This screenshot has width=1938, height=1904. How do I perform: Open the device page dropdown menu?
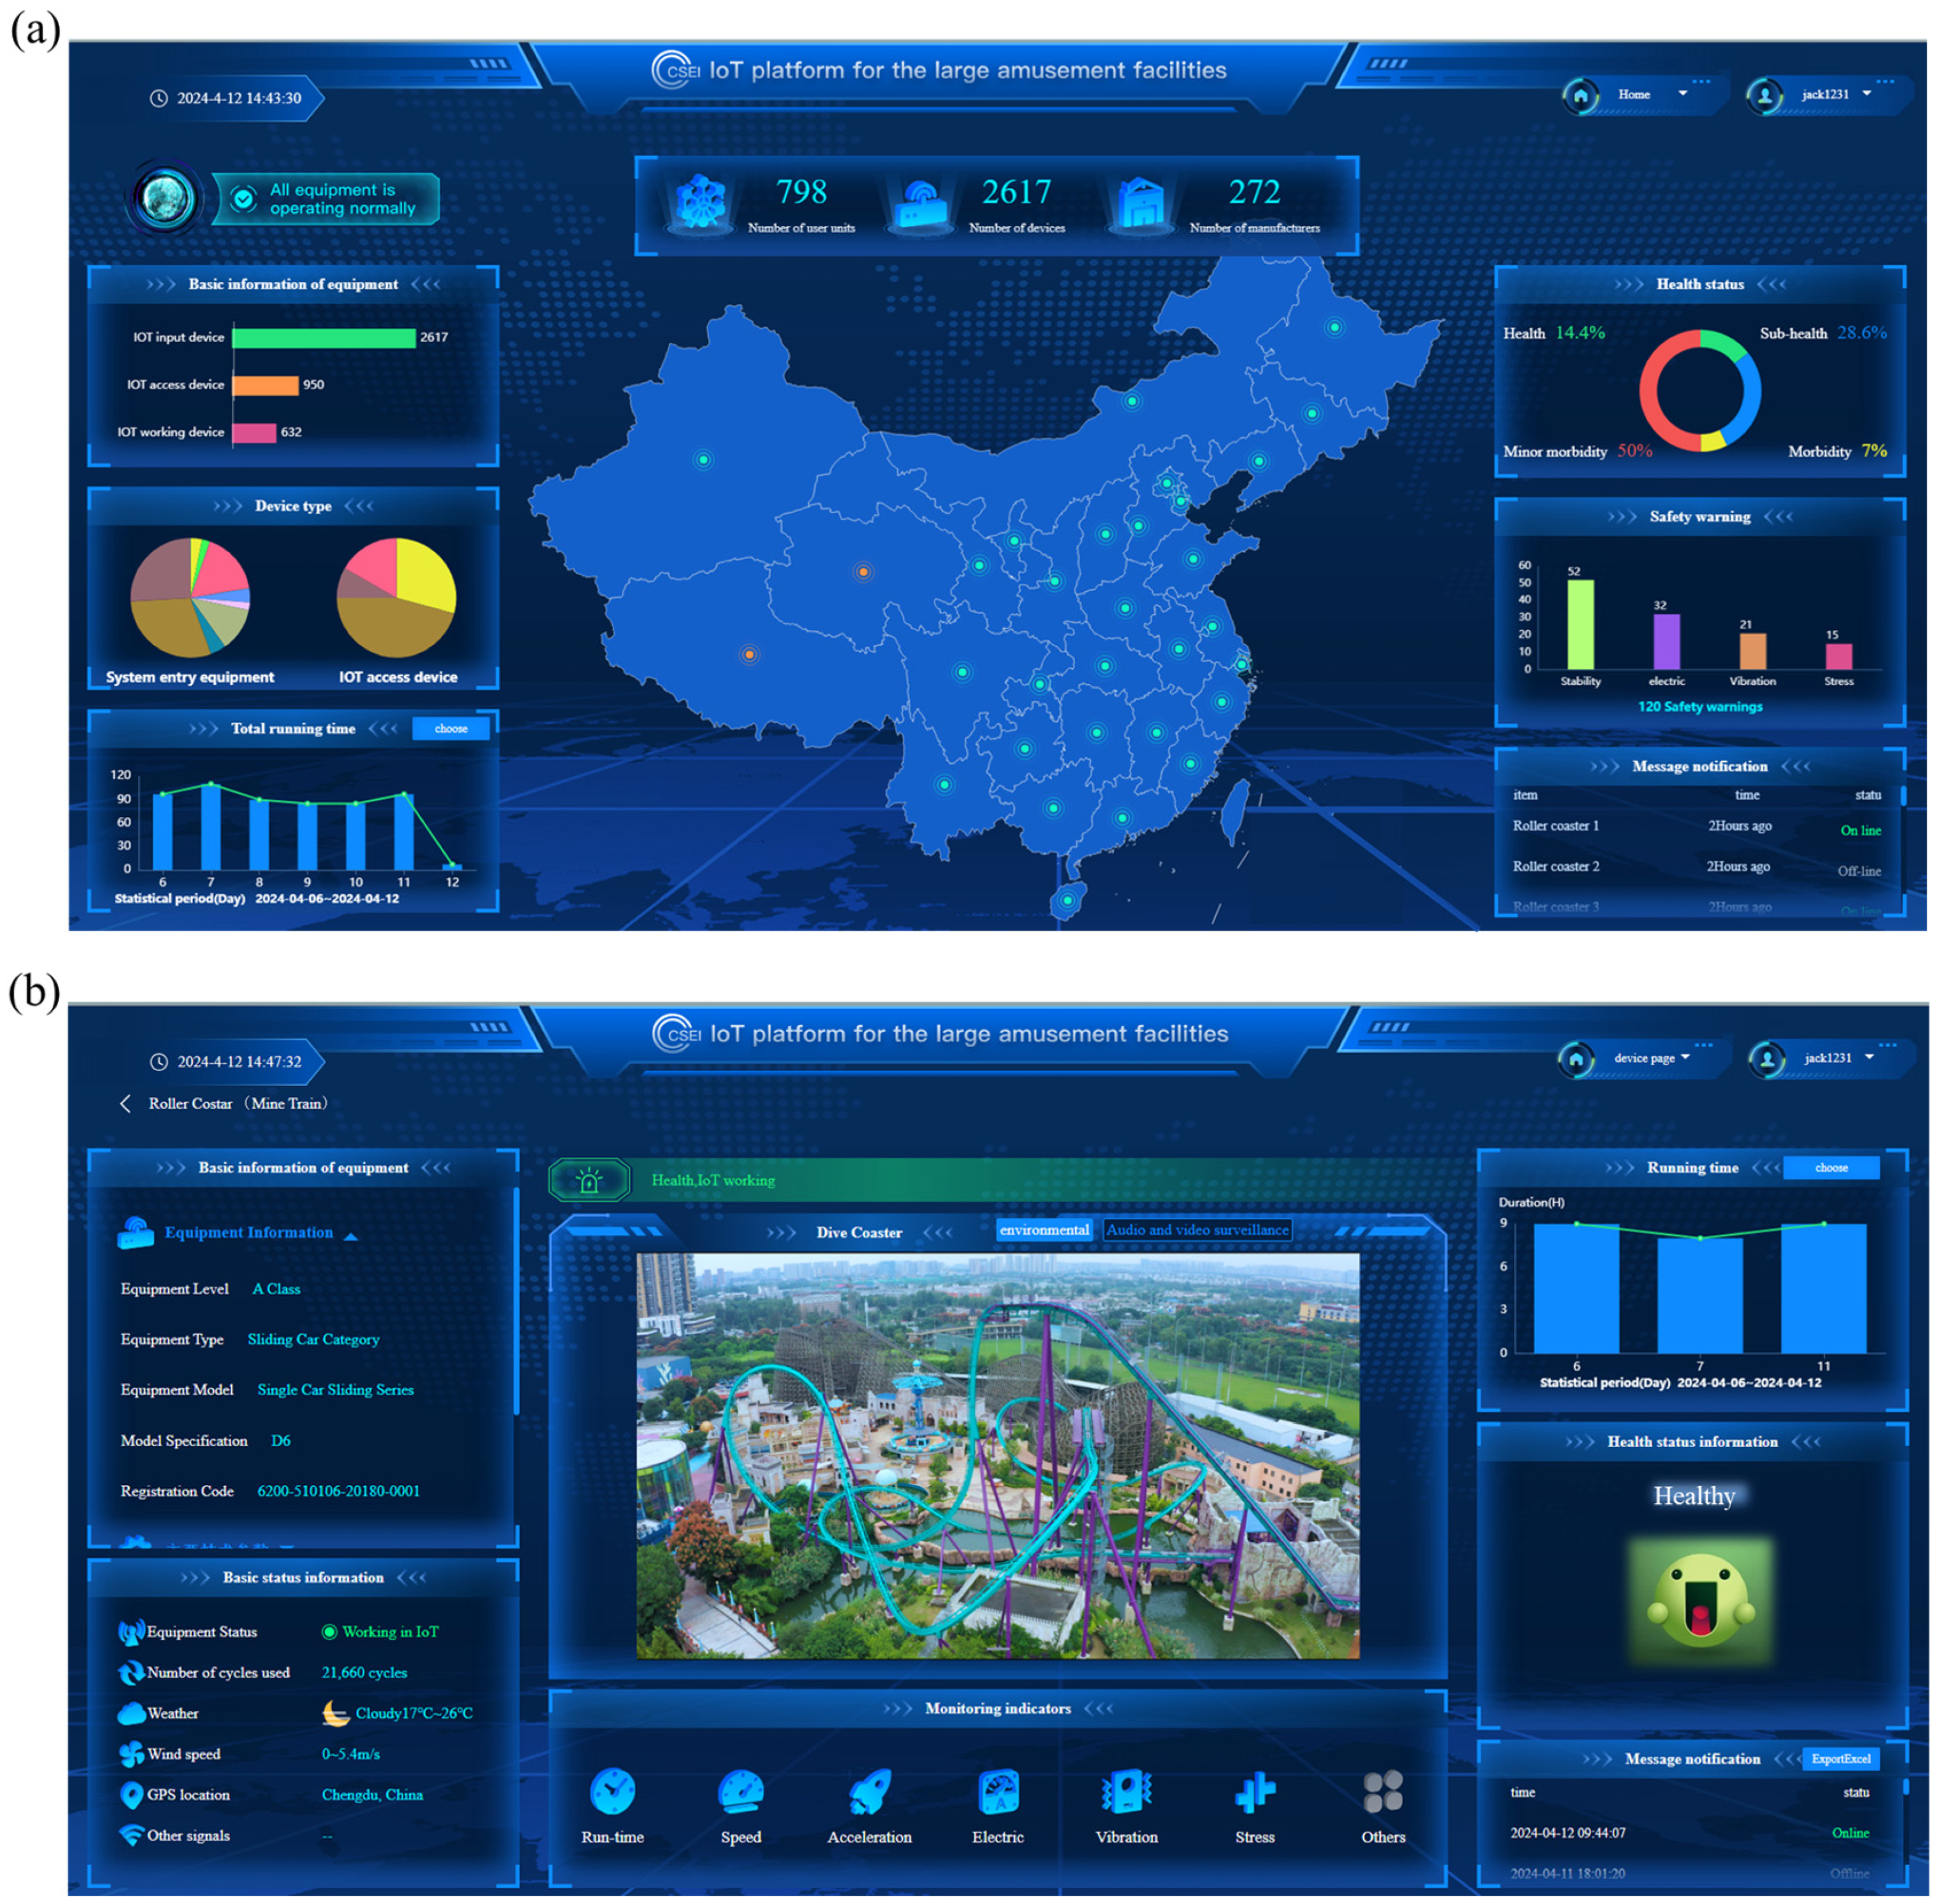1686,1057
